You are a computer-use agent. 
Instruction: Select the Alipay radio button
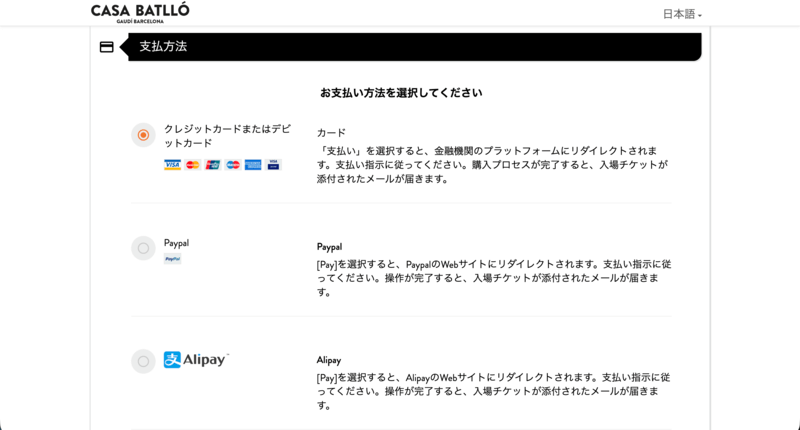143,361
